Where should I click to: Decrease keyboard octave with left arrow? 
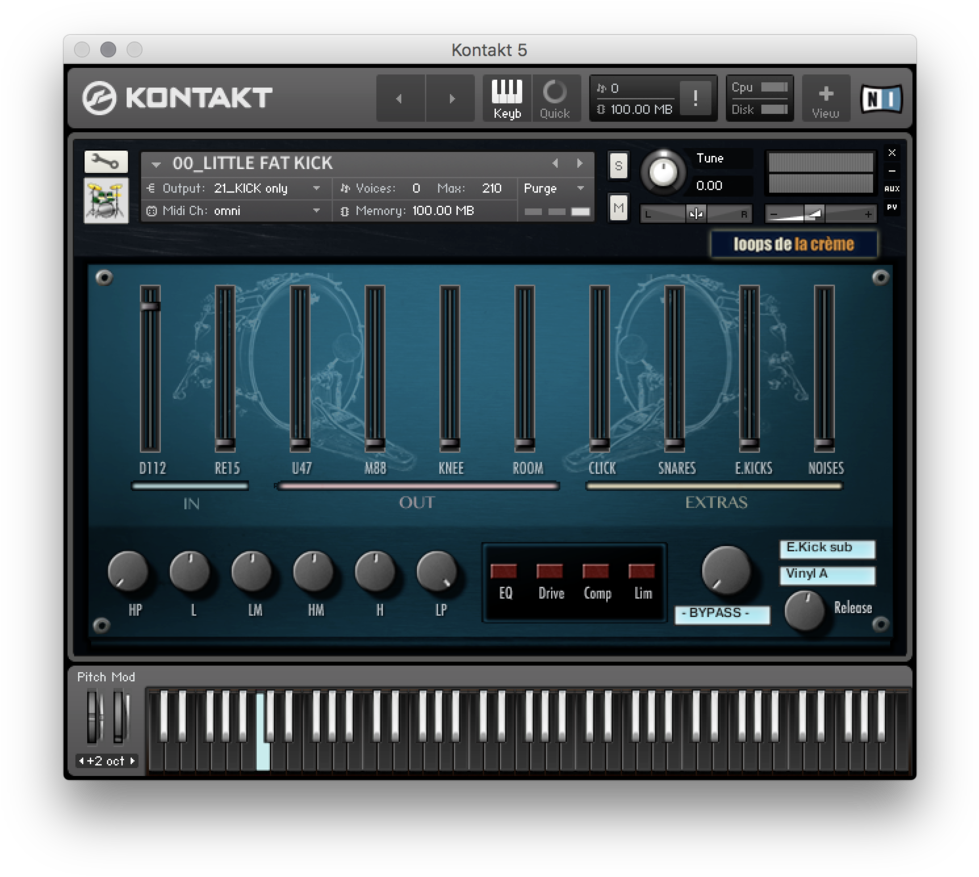pos(81,761)
